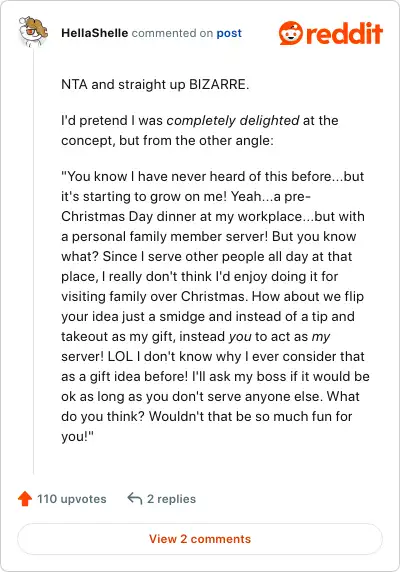Click the orange Reddit Snoo logo icon
400x572 pixels.
pyautogui.click(x=291, y=33)
